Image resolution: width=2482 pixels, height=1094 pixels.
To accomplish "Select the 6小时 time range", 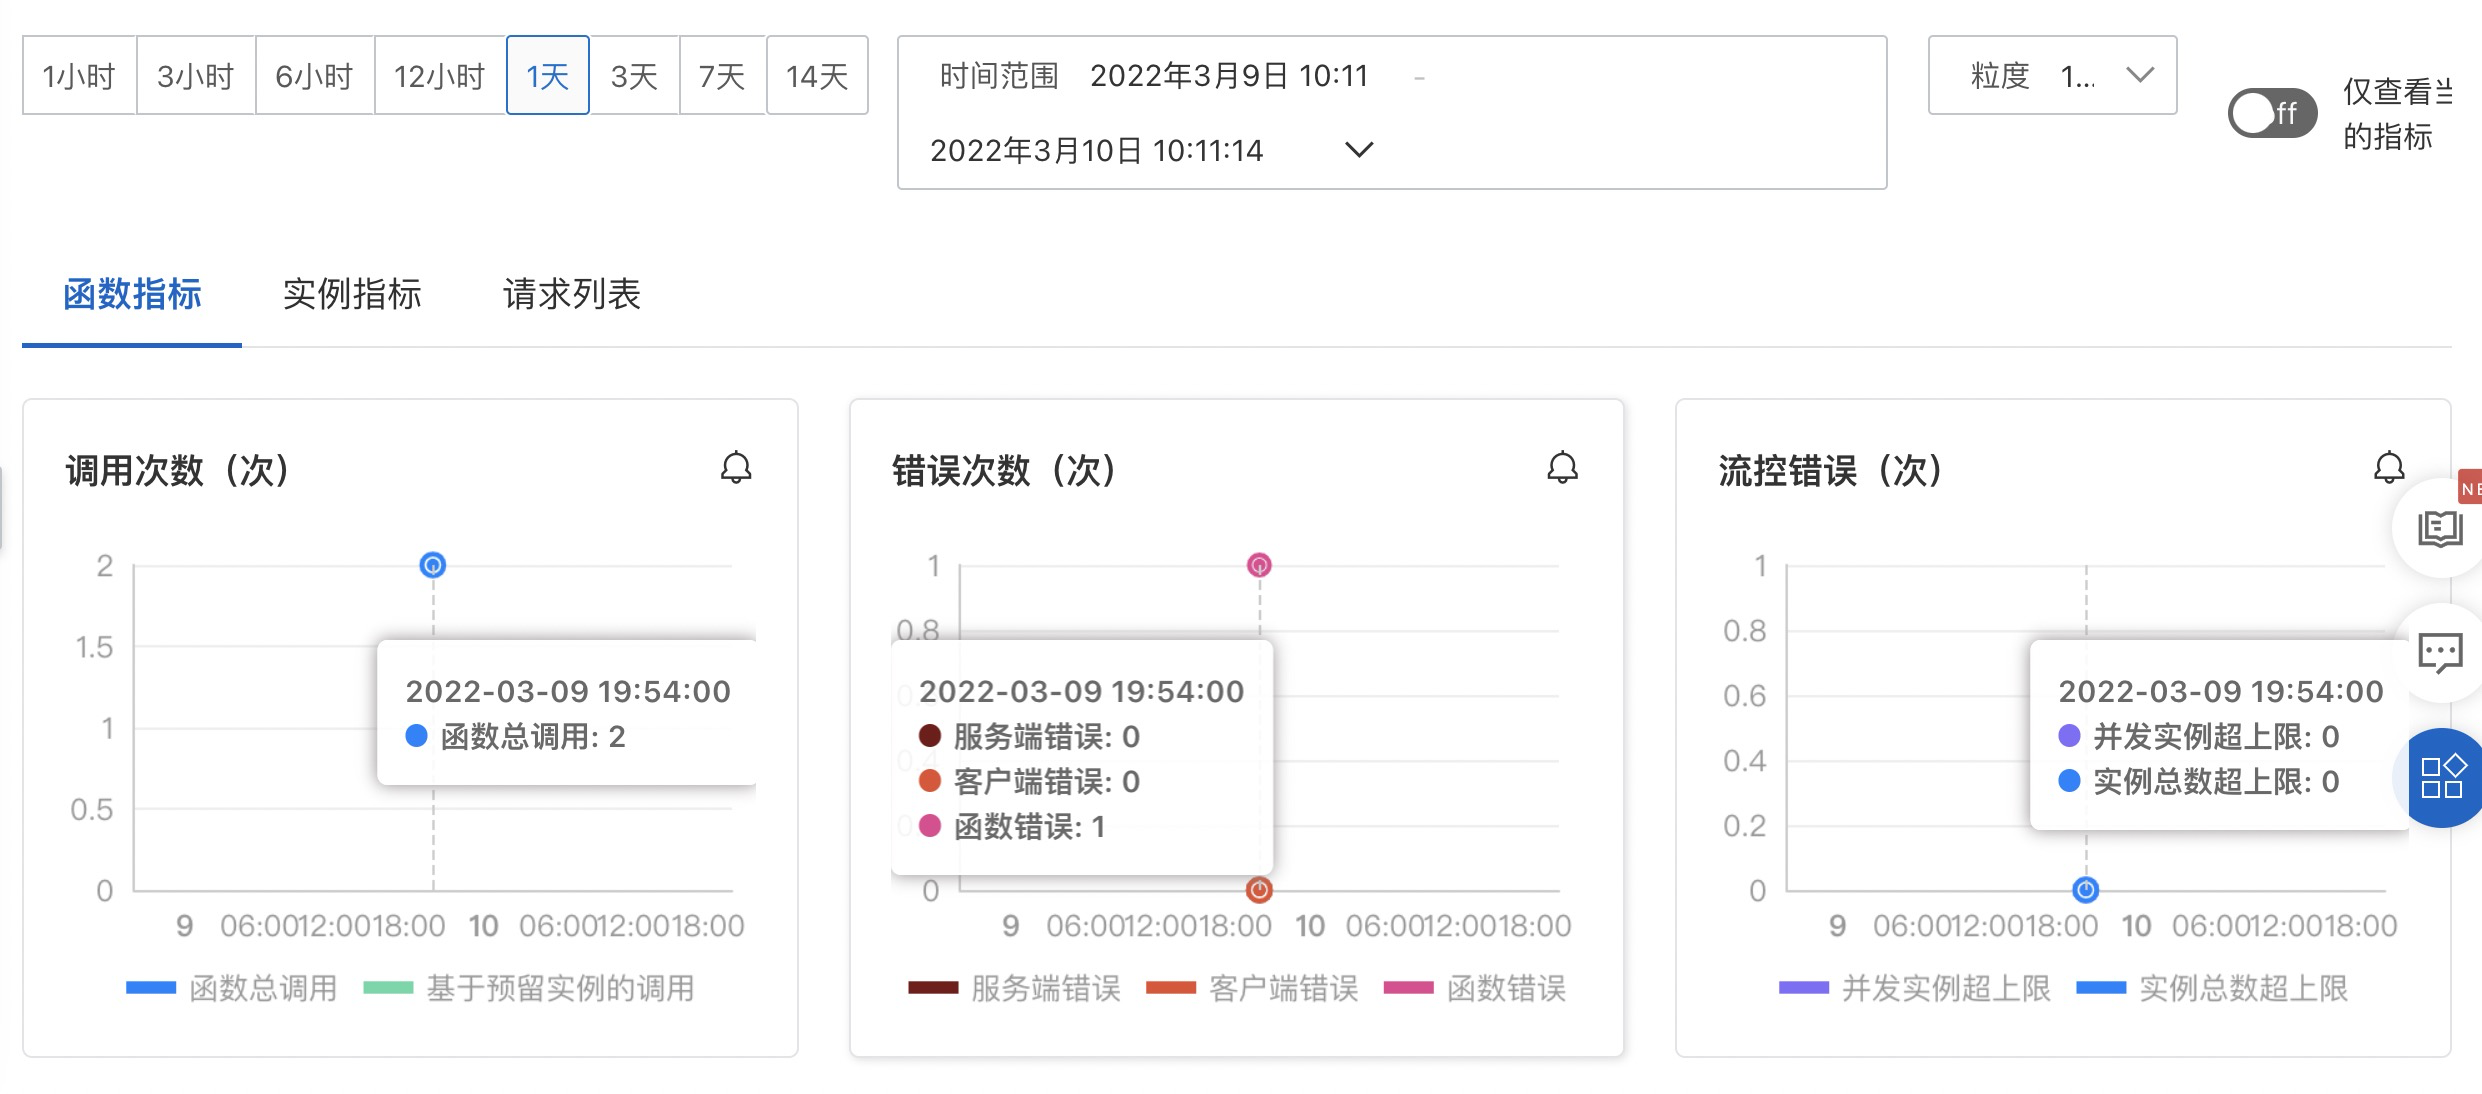I will click(315, 75).
